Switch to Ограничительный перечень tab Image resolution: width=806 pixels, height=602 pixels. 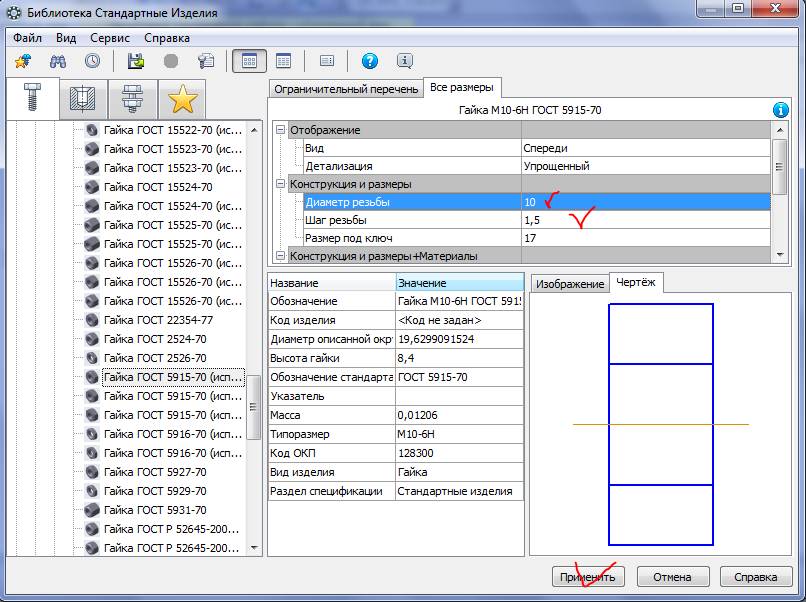tap(345, 89)
